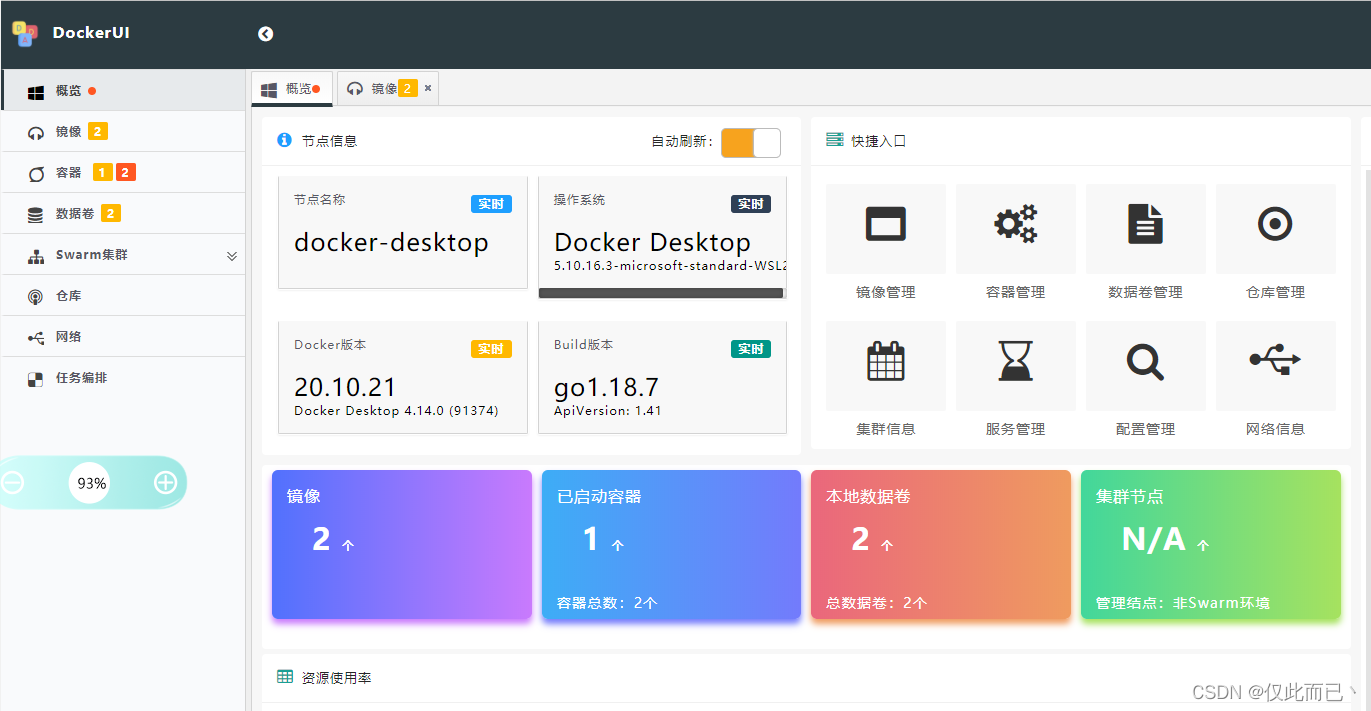This screenshot has height=711, width=1371.
Task: Click the database icon beside sidebar 数据卷
Action: (x=36, y=214)
